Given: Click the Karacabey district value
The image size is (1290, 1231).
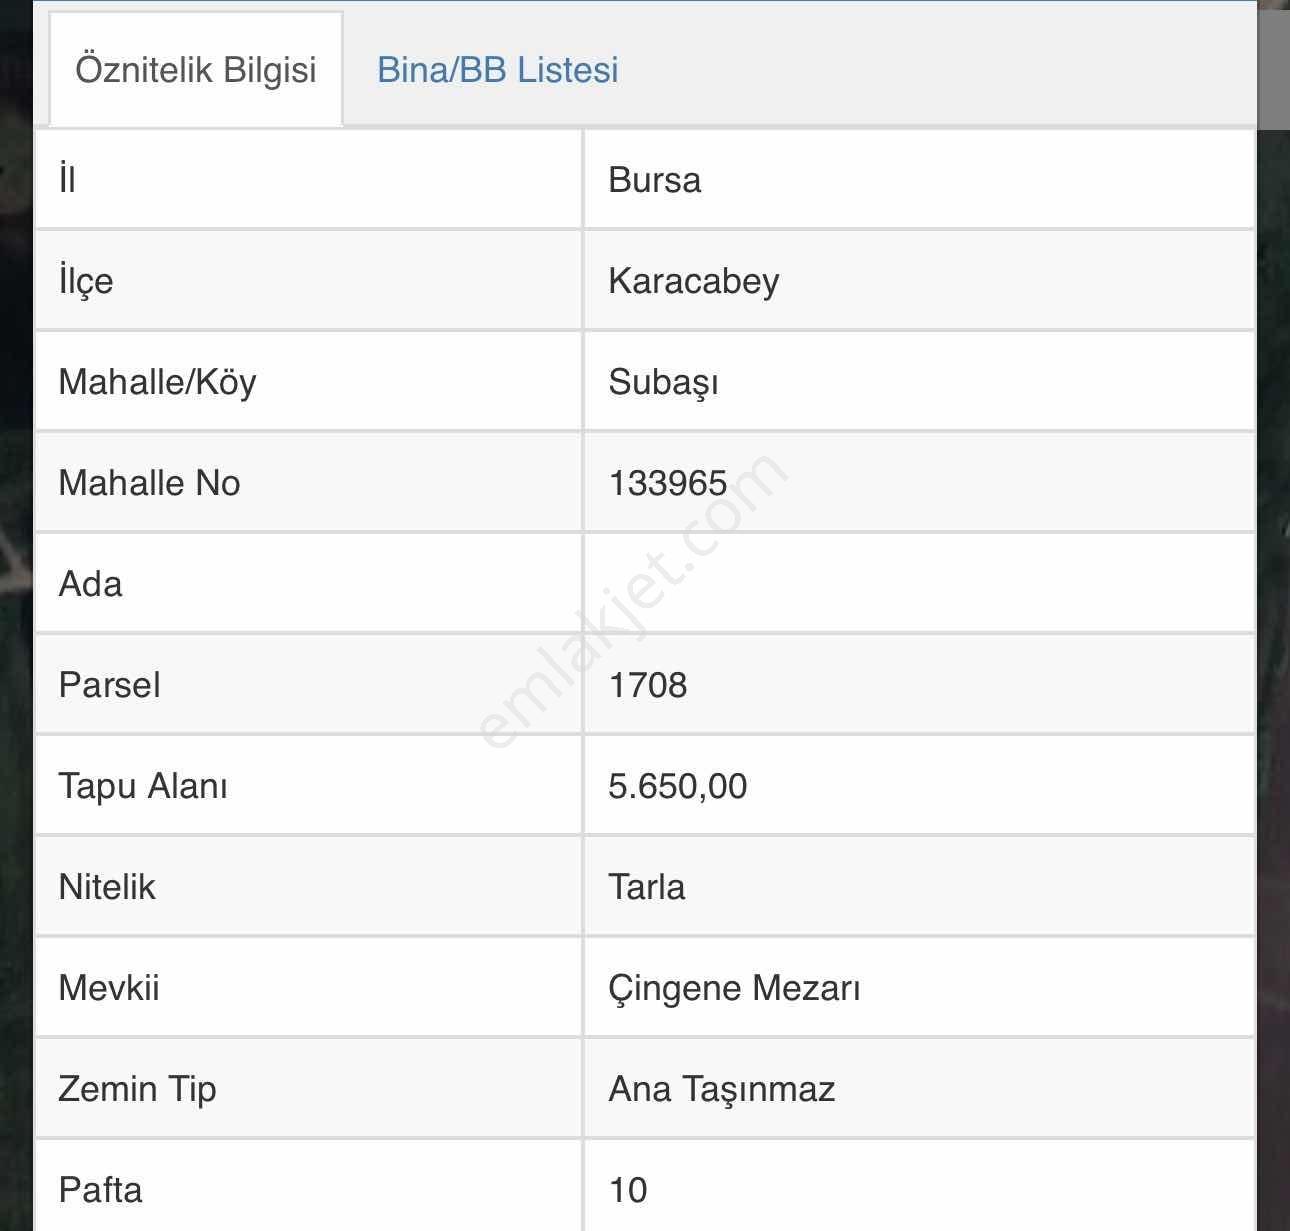Looking at the screenshot, I should pyautogui.click(x=694, y=281).
